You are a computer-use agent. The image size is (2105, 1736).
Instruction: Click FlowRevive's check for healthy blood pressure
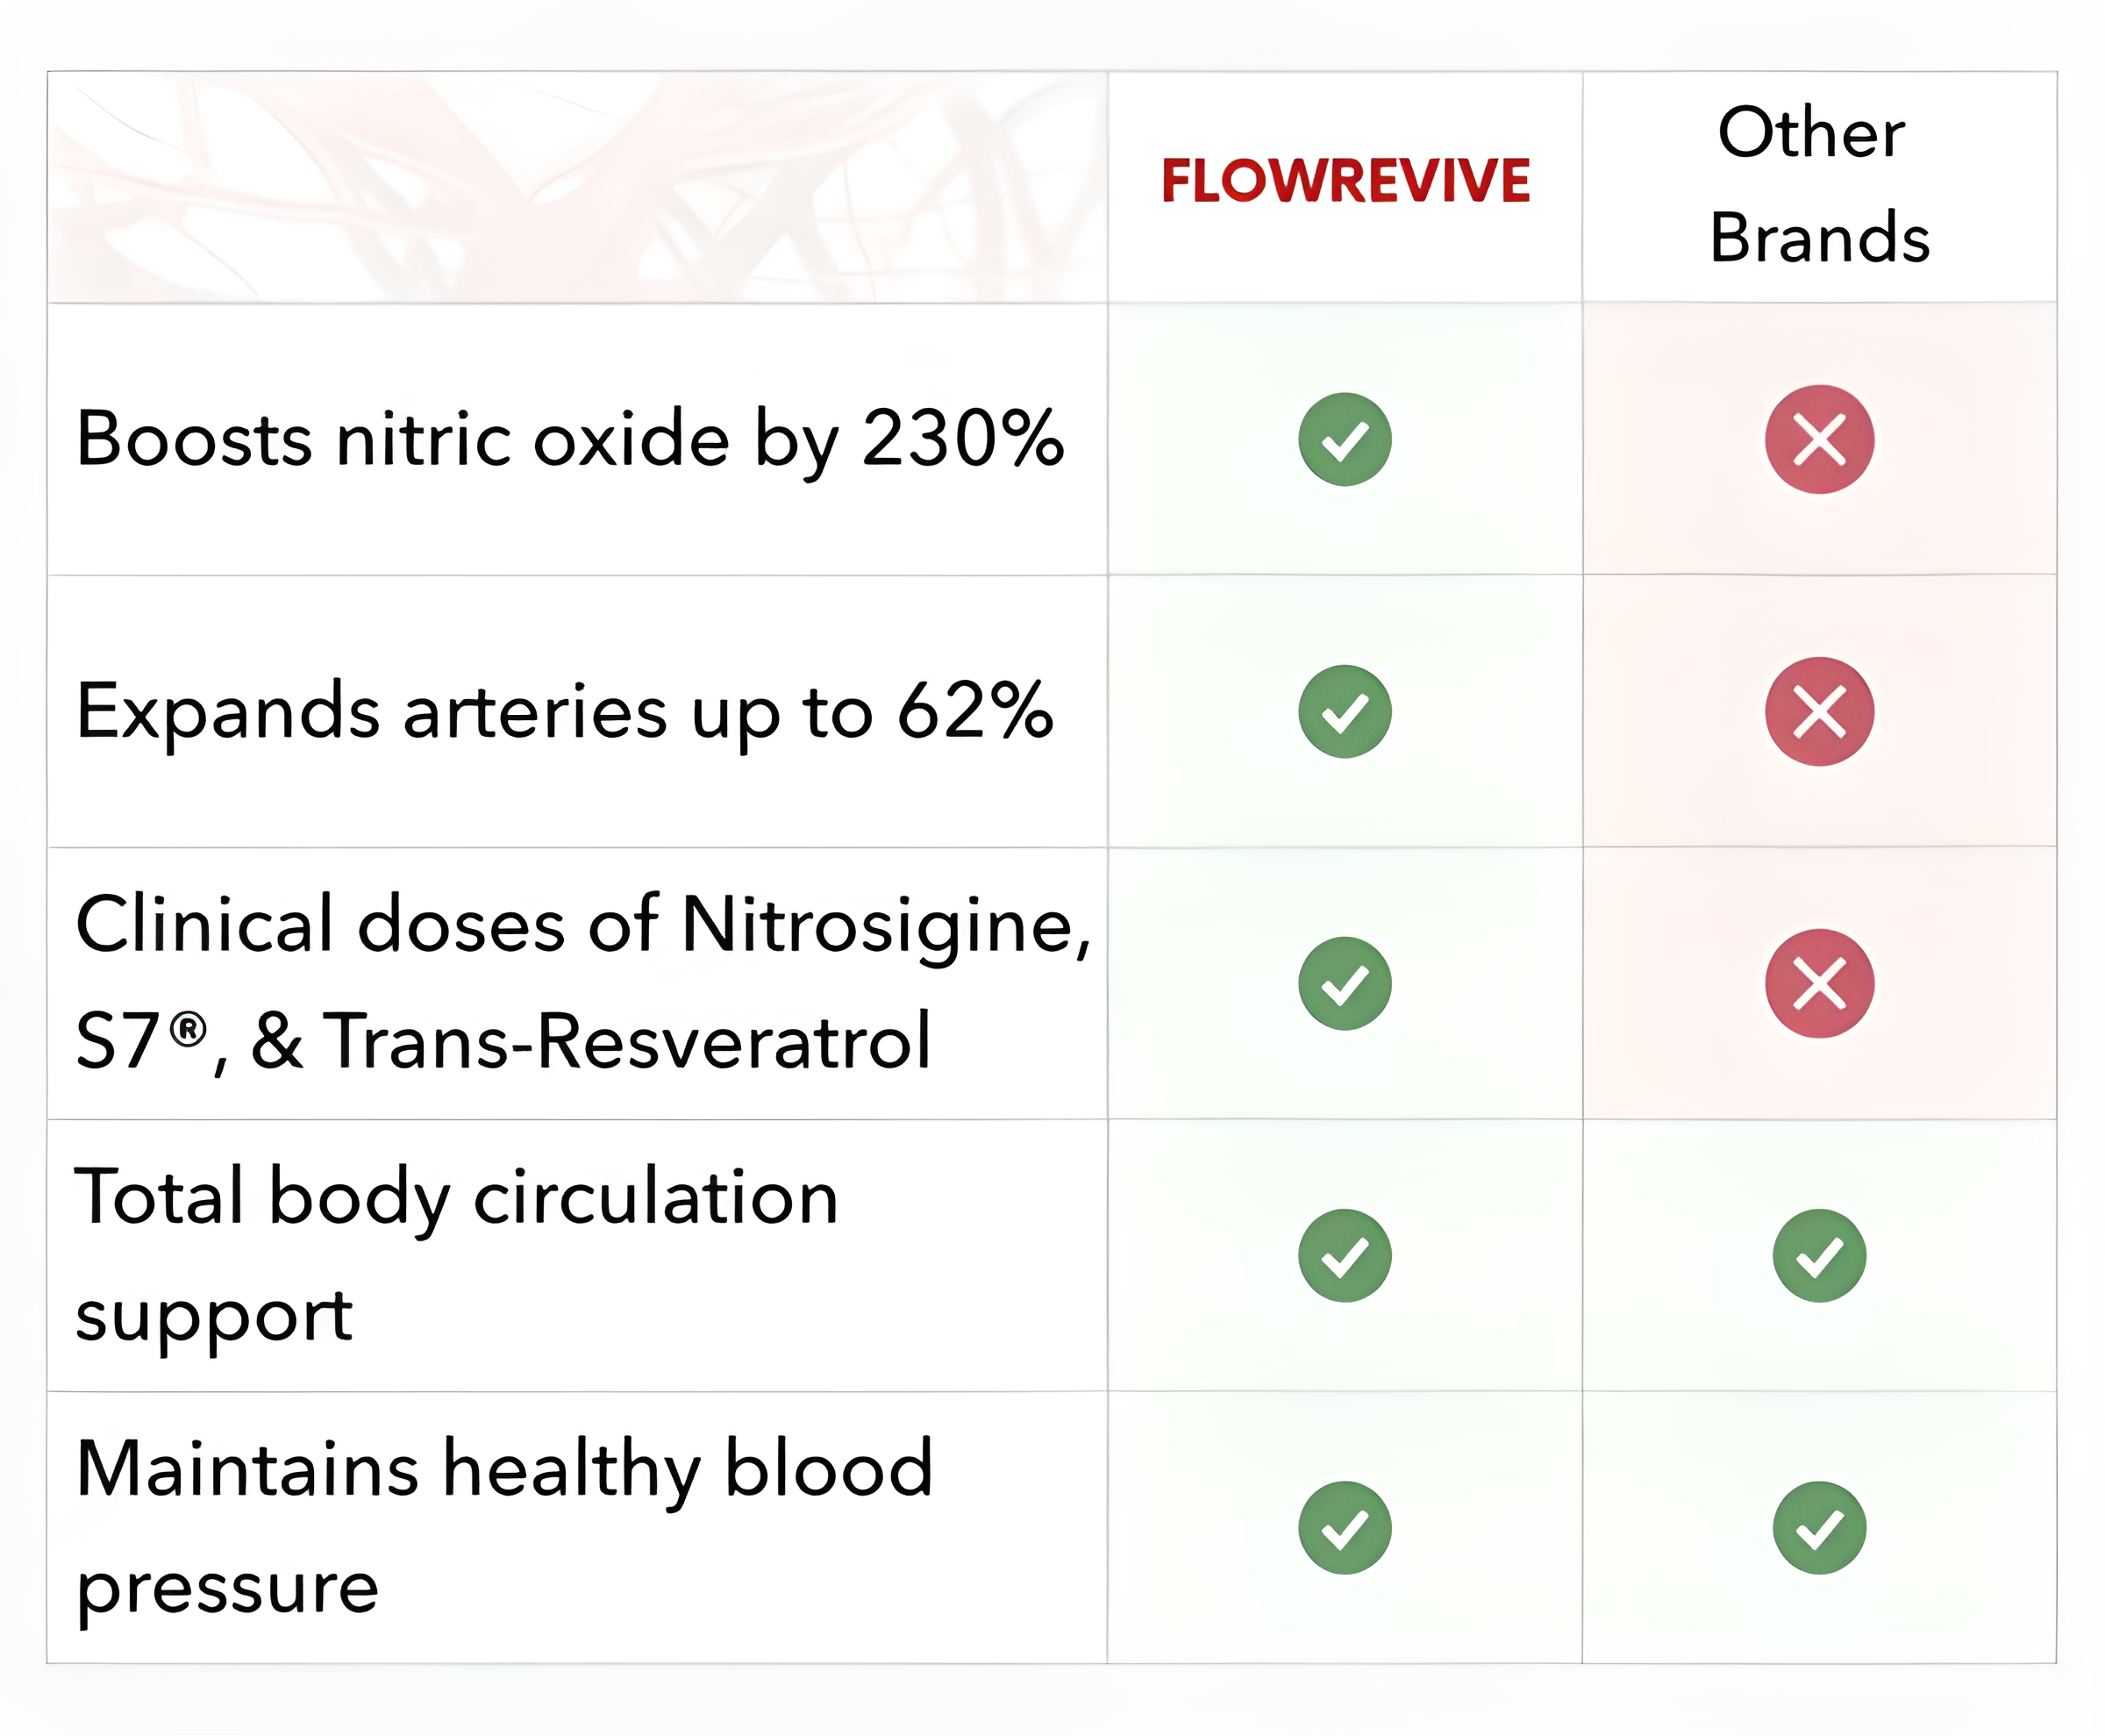pos(1345,1527)
